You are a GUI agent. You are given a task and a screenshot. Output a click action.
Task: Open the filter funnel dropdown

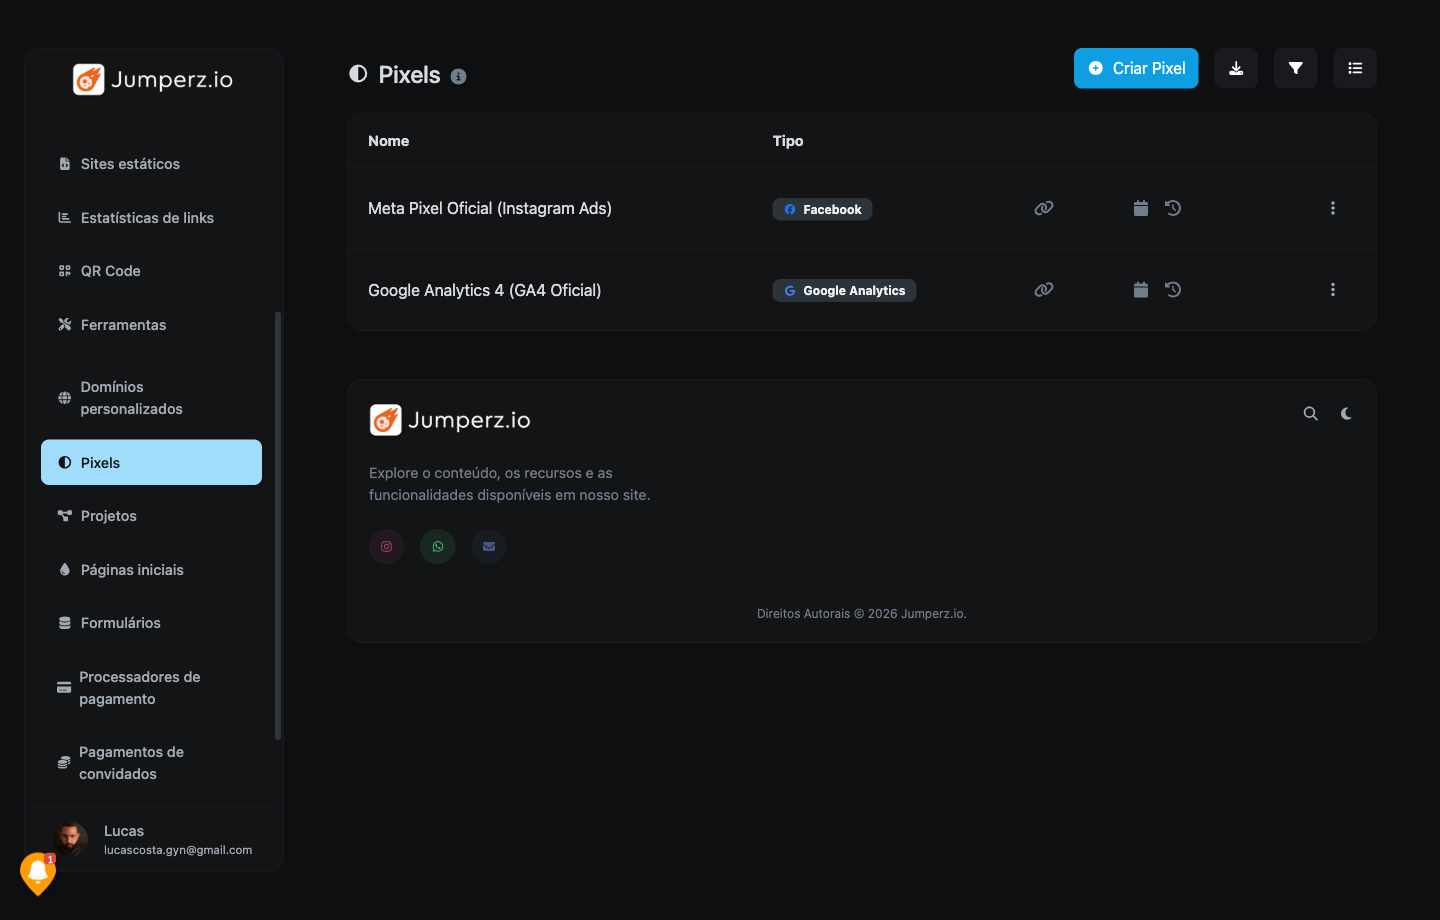1296,68
